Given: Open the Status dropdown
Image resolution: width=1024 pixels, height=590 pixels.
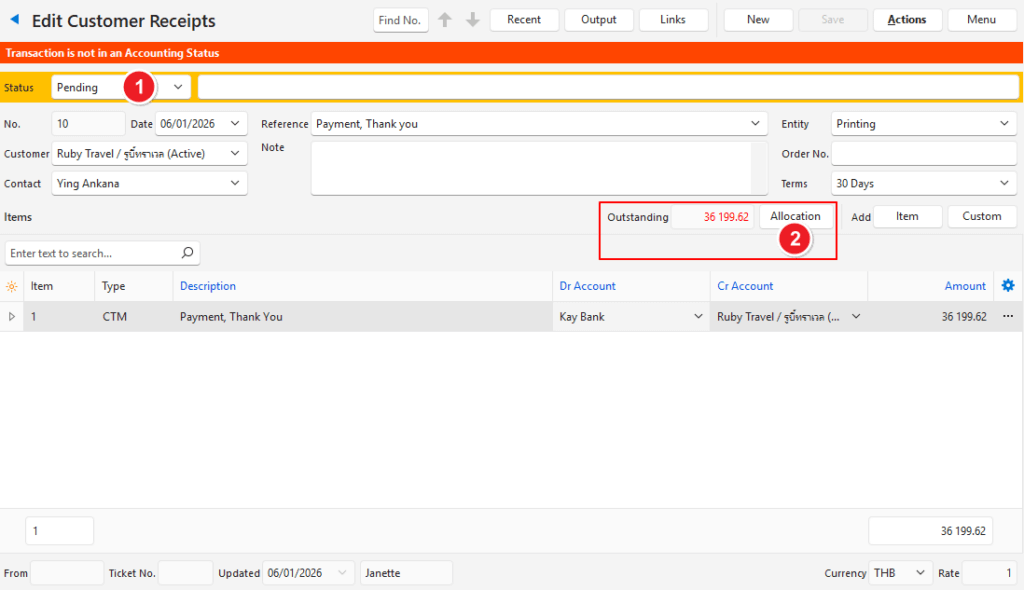Looking at the screenshot, I should pos(178,87).
